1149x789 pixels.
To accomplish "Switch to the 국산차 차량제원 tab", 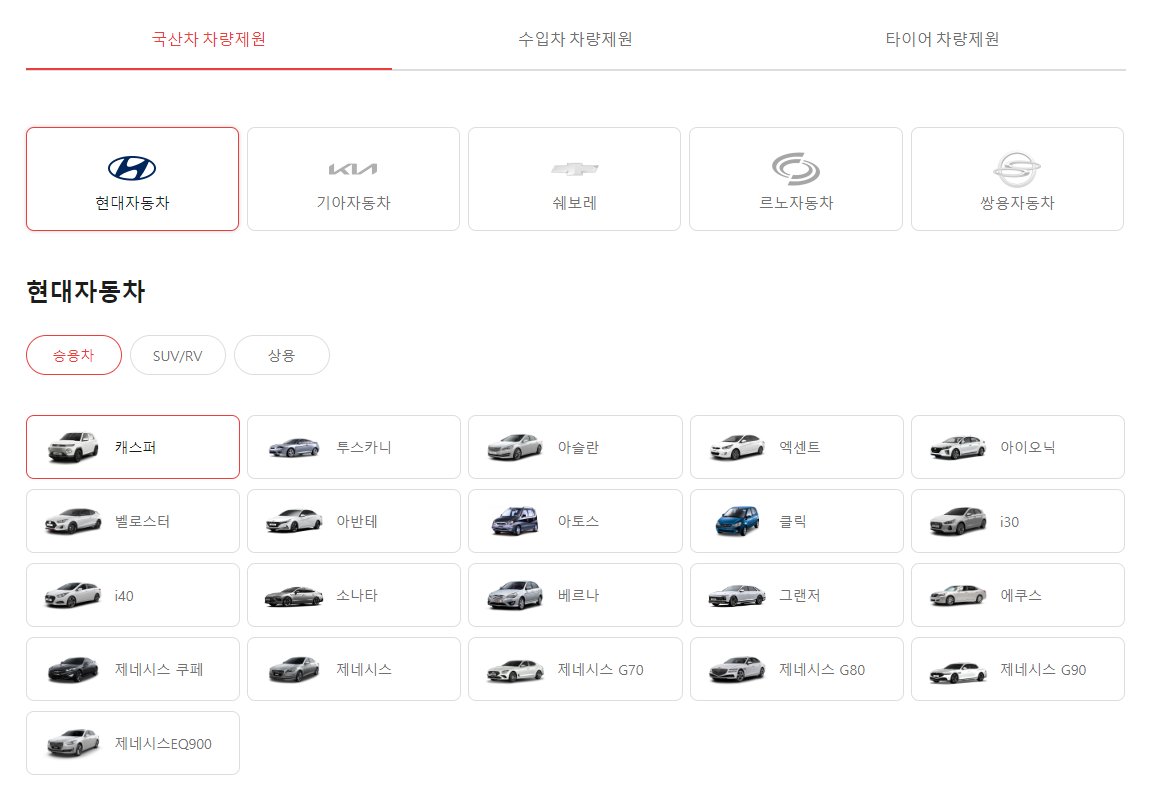I will click(209, 39).
